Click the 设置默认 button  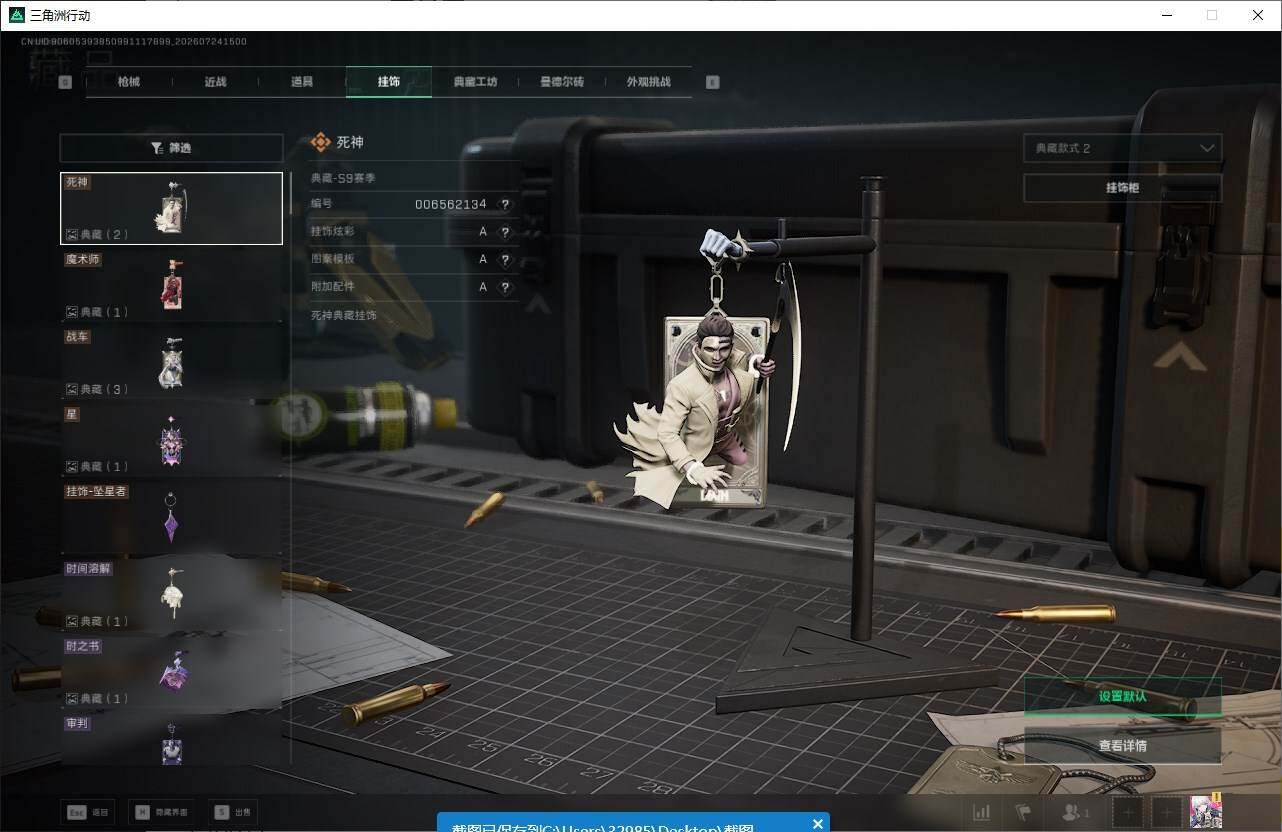tap(1122, 696)
